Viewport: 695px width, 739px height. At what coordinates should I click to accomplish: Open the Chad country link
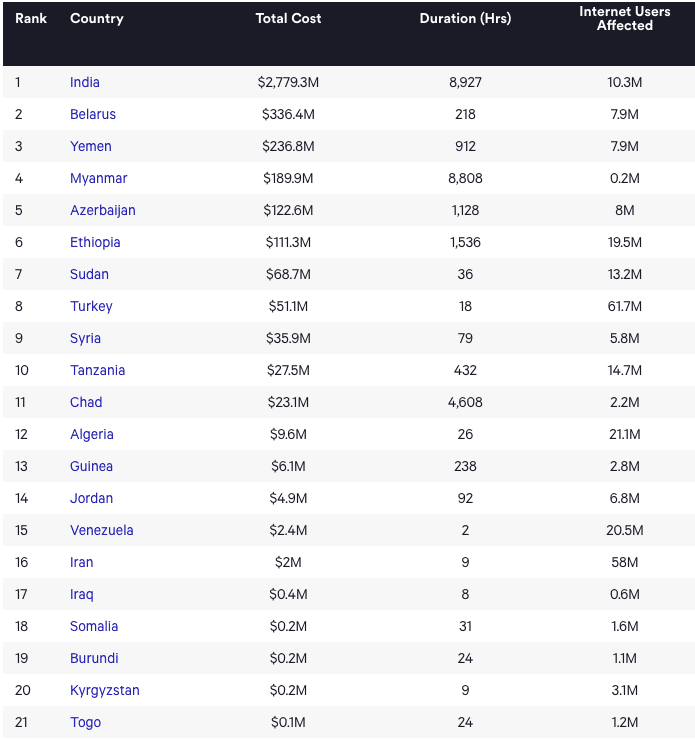(x=86, y=402)
